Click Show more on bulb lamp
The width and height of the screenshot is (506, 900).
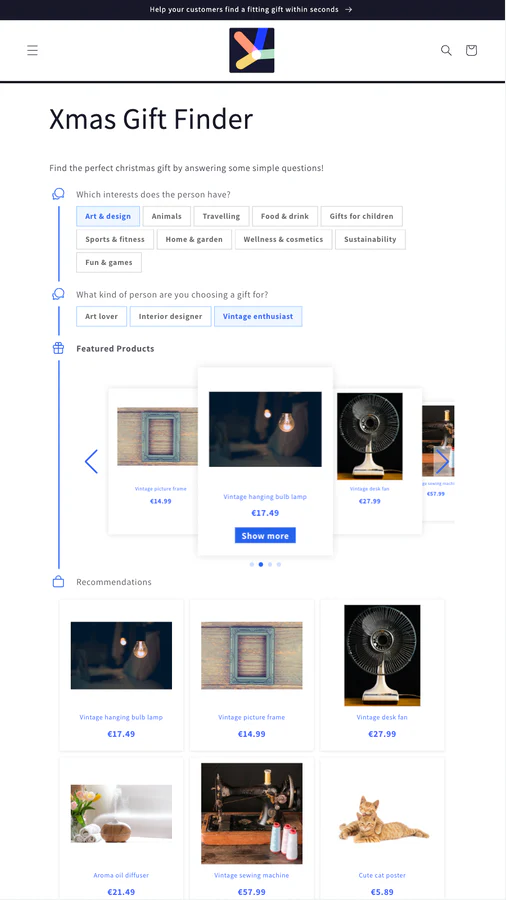[x=265, y=536]
